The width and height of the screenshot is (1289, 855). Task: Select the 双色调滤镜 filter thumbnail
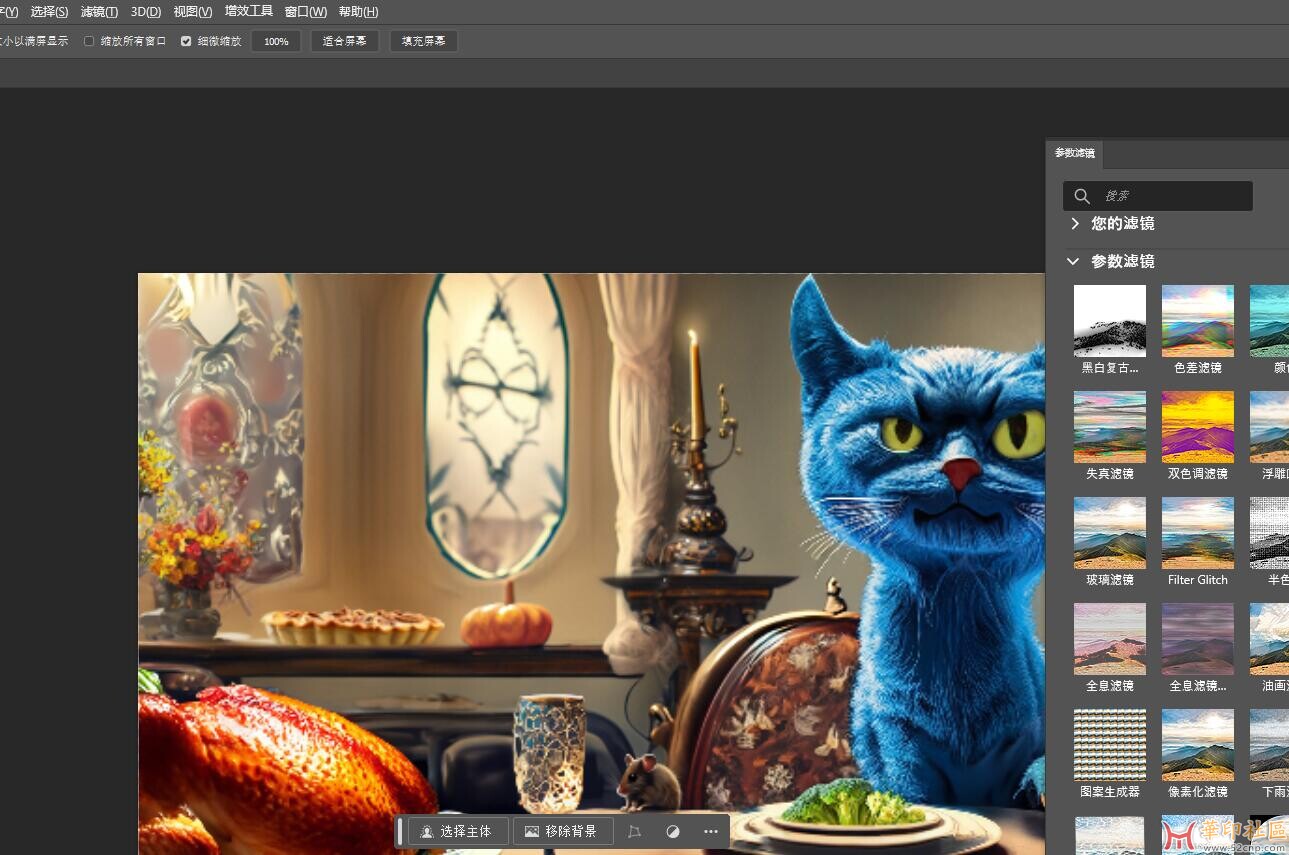1197,427
